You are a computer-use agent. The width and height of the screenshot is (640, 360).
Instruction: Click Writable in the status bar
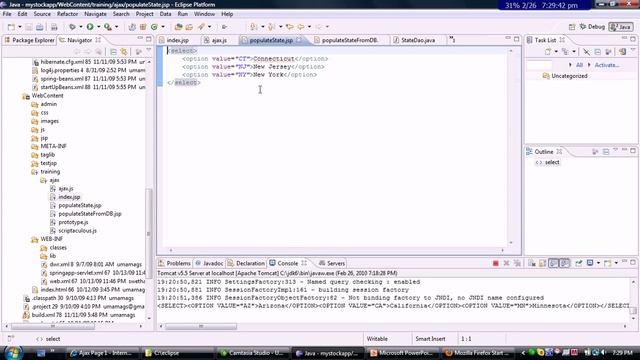(x=377, y=339)
